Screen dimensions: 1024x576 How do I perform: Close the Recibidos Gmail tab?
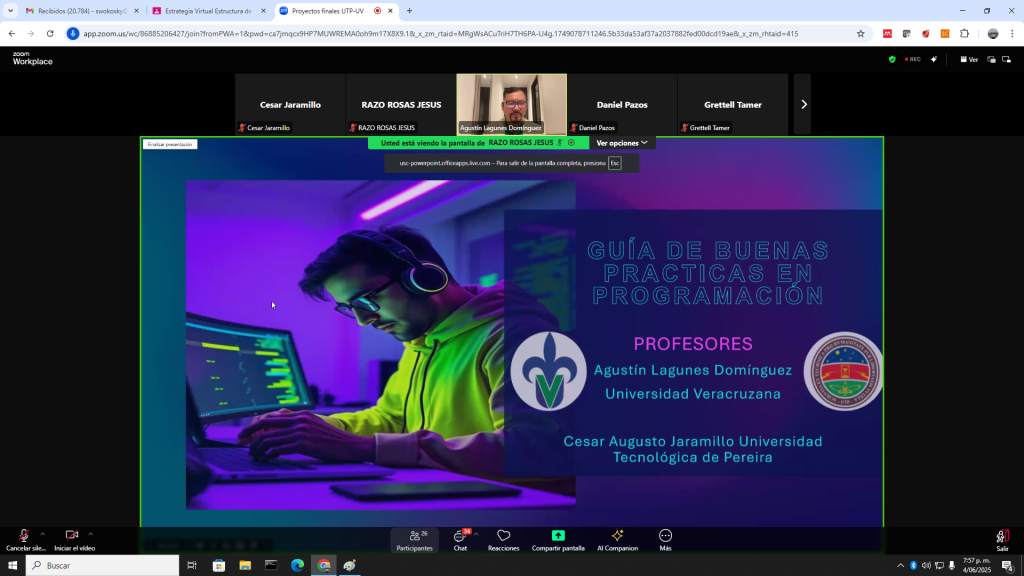136,11
